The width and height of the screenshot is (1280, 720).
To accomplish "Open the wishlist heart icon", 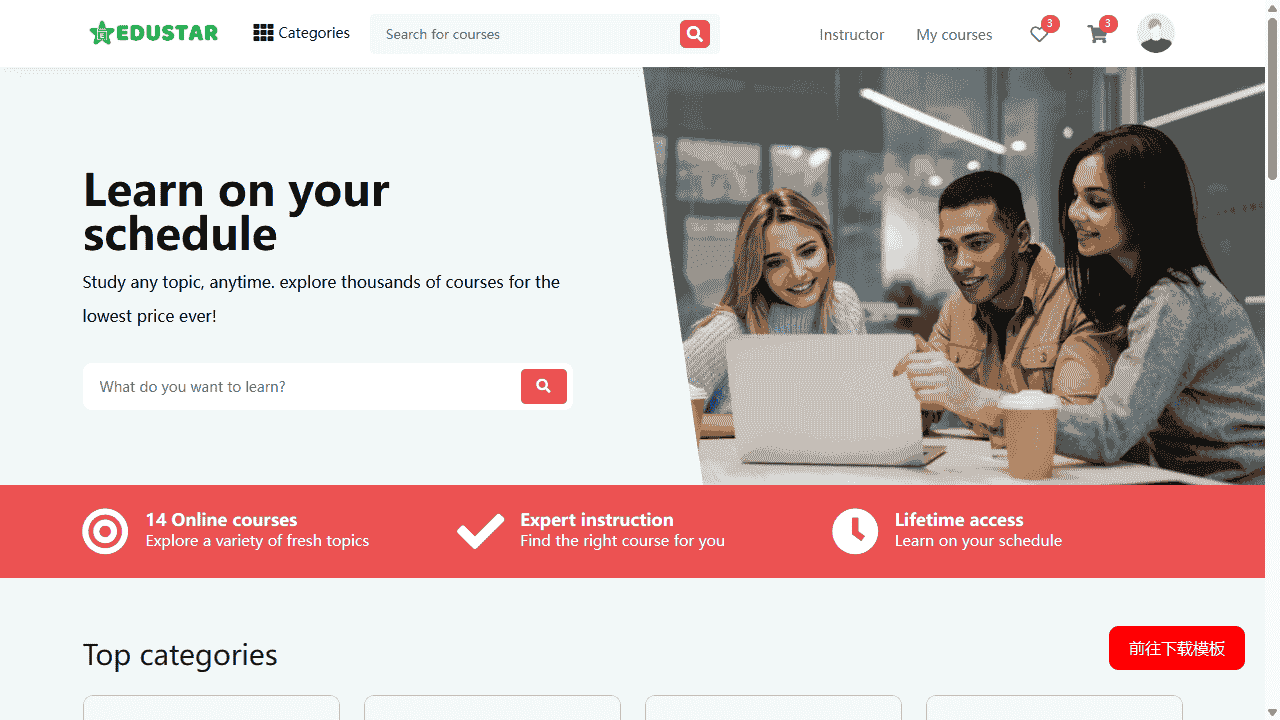I will tap(1039, 35).
